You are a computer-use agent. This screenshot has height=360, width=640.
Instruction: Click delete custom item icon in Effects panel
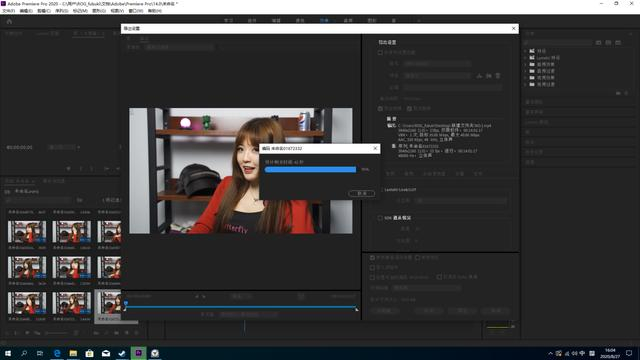tap(627, 93)
